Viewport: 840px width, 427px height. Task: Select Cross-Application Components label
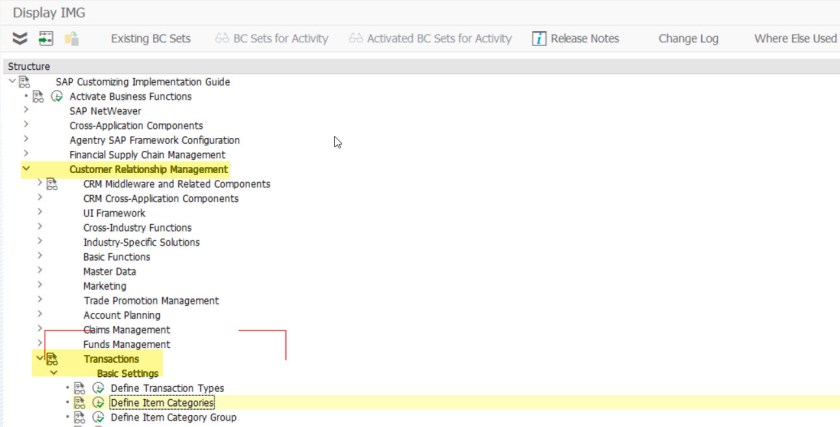coord(136,125)
